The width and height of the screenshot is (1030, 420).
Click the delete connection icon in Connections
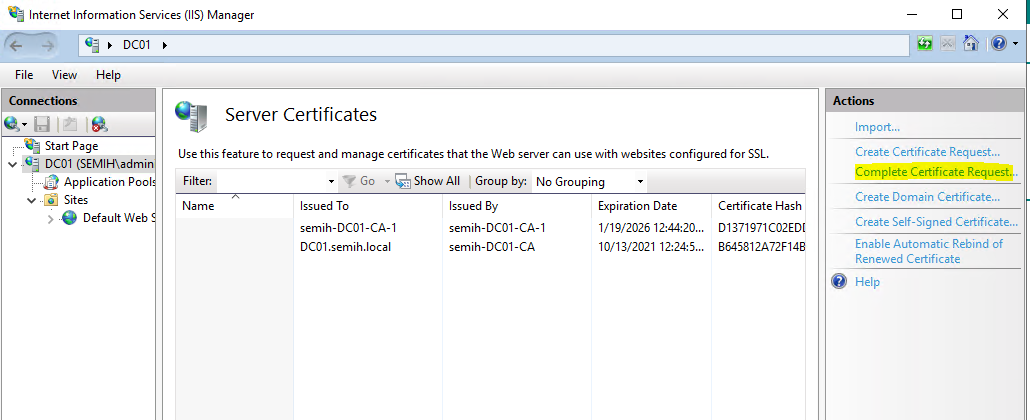(x=98, y=124)
